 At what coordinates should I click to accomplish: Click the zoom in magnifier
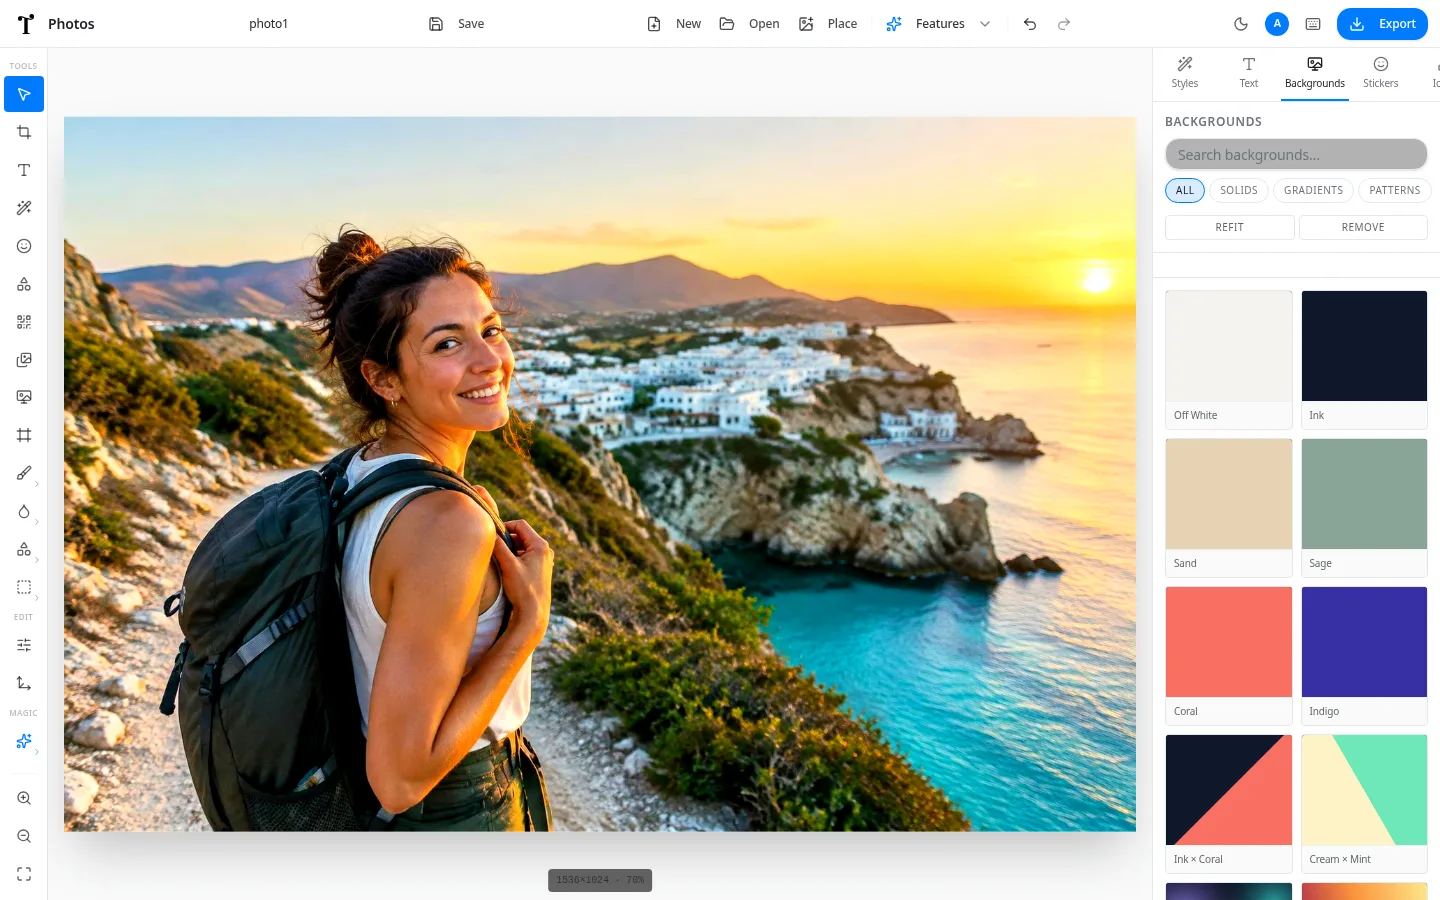click(24, 798)
